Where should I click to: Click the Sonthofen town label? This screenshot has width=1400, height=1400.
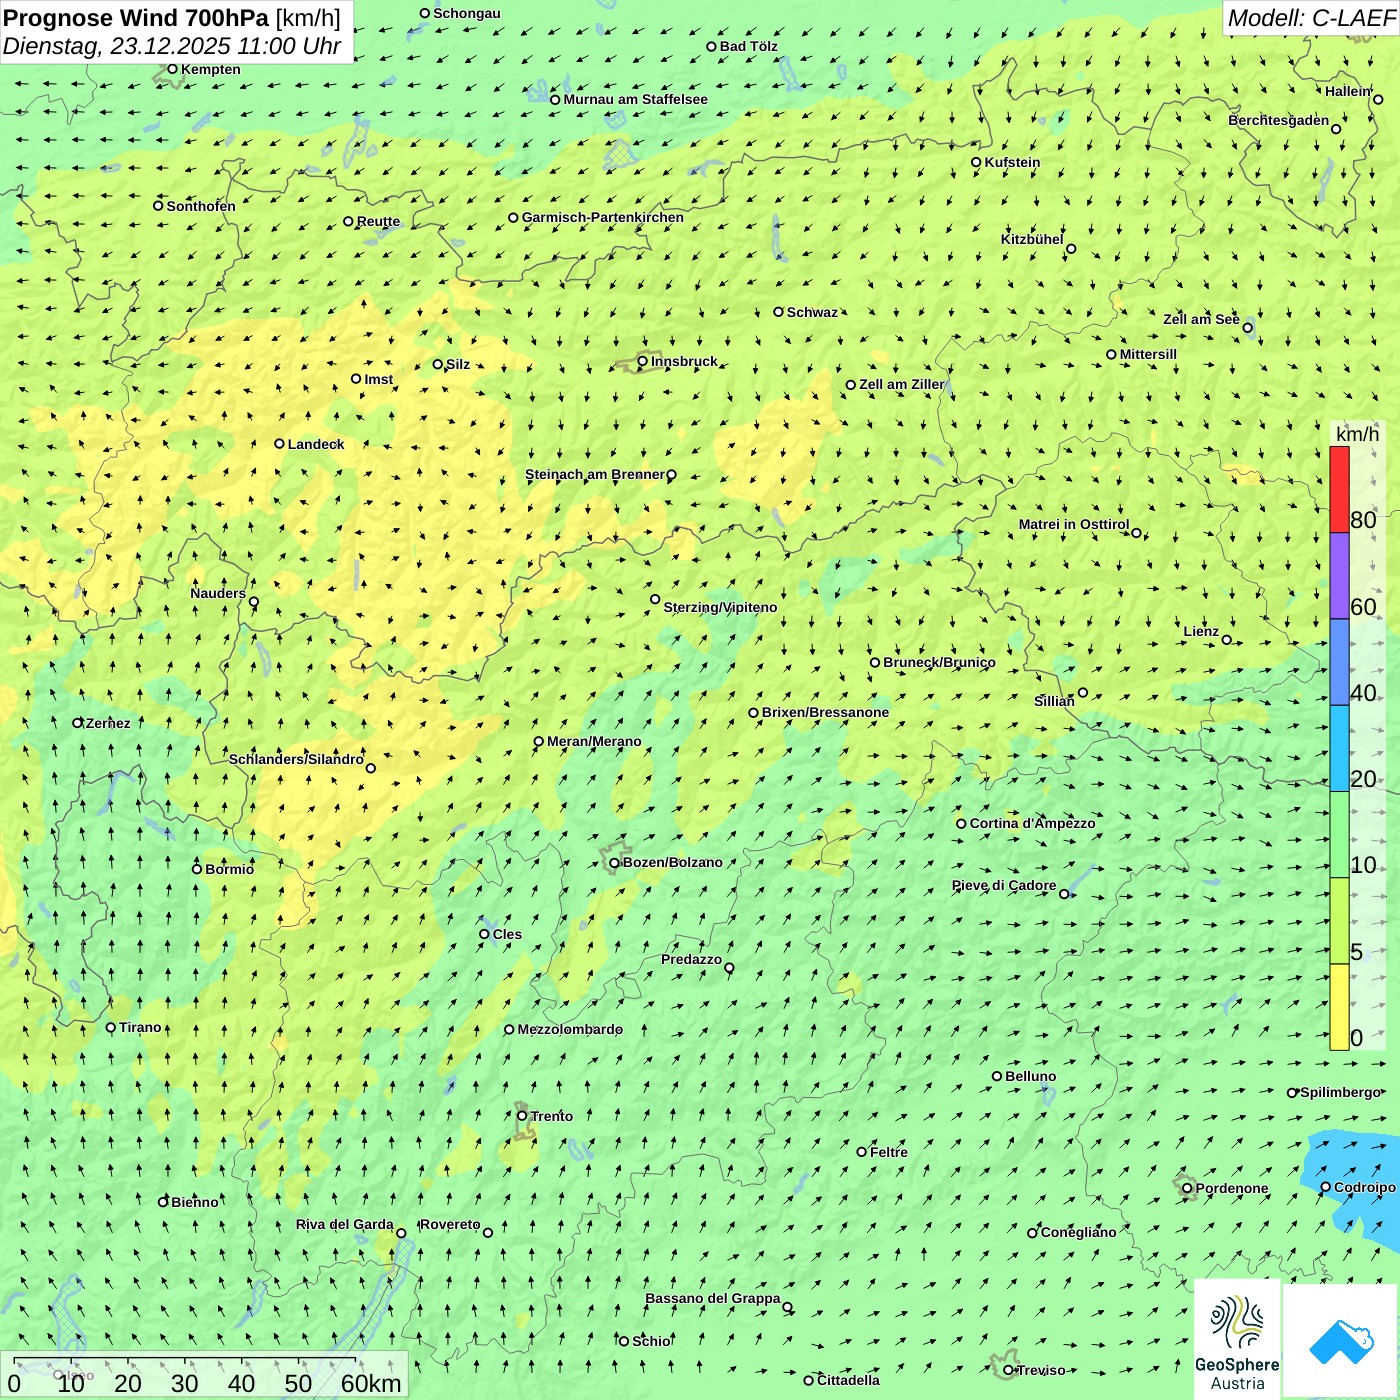(201, 206)
